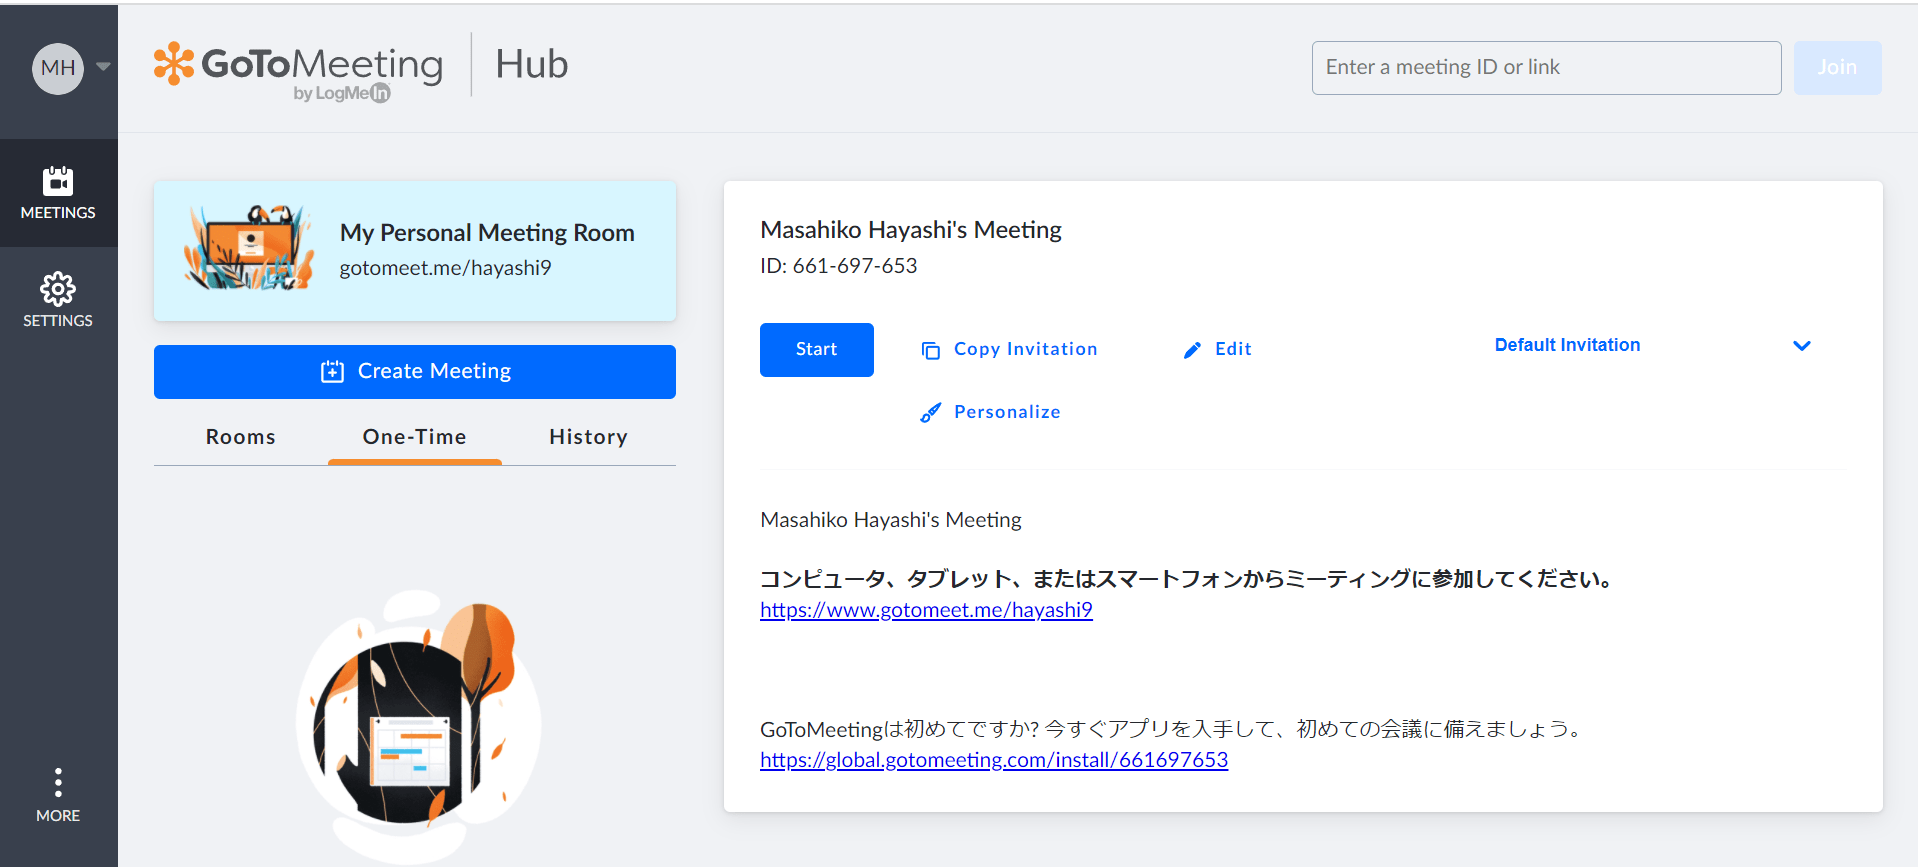Image resolution: width=1918 pixels, height=867 pixels.
Task: Open the gotomeet.me/hayashi9 invitation link
Action: click(926, 610)
